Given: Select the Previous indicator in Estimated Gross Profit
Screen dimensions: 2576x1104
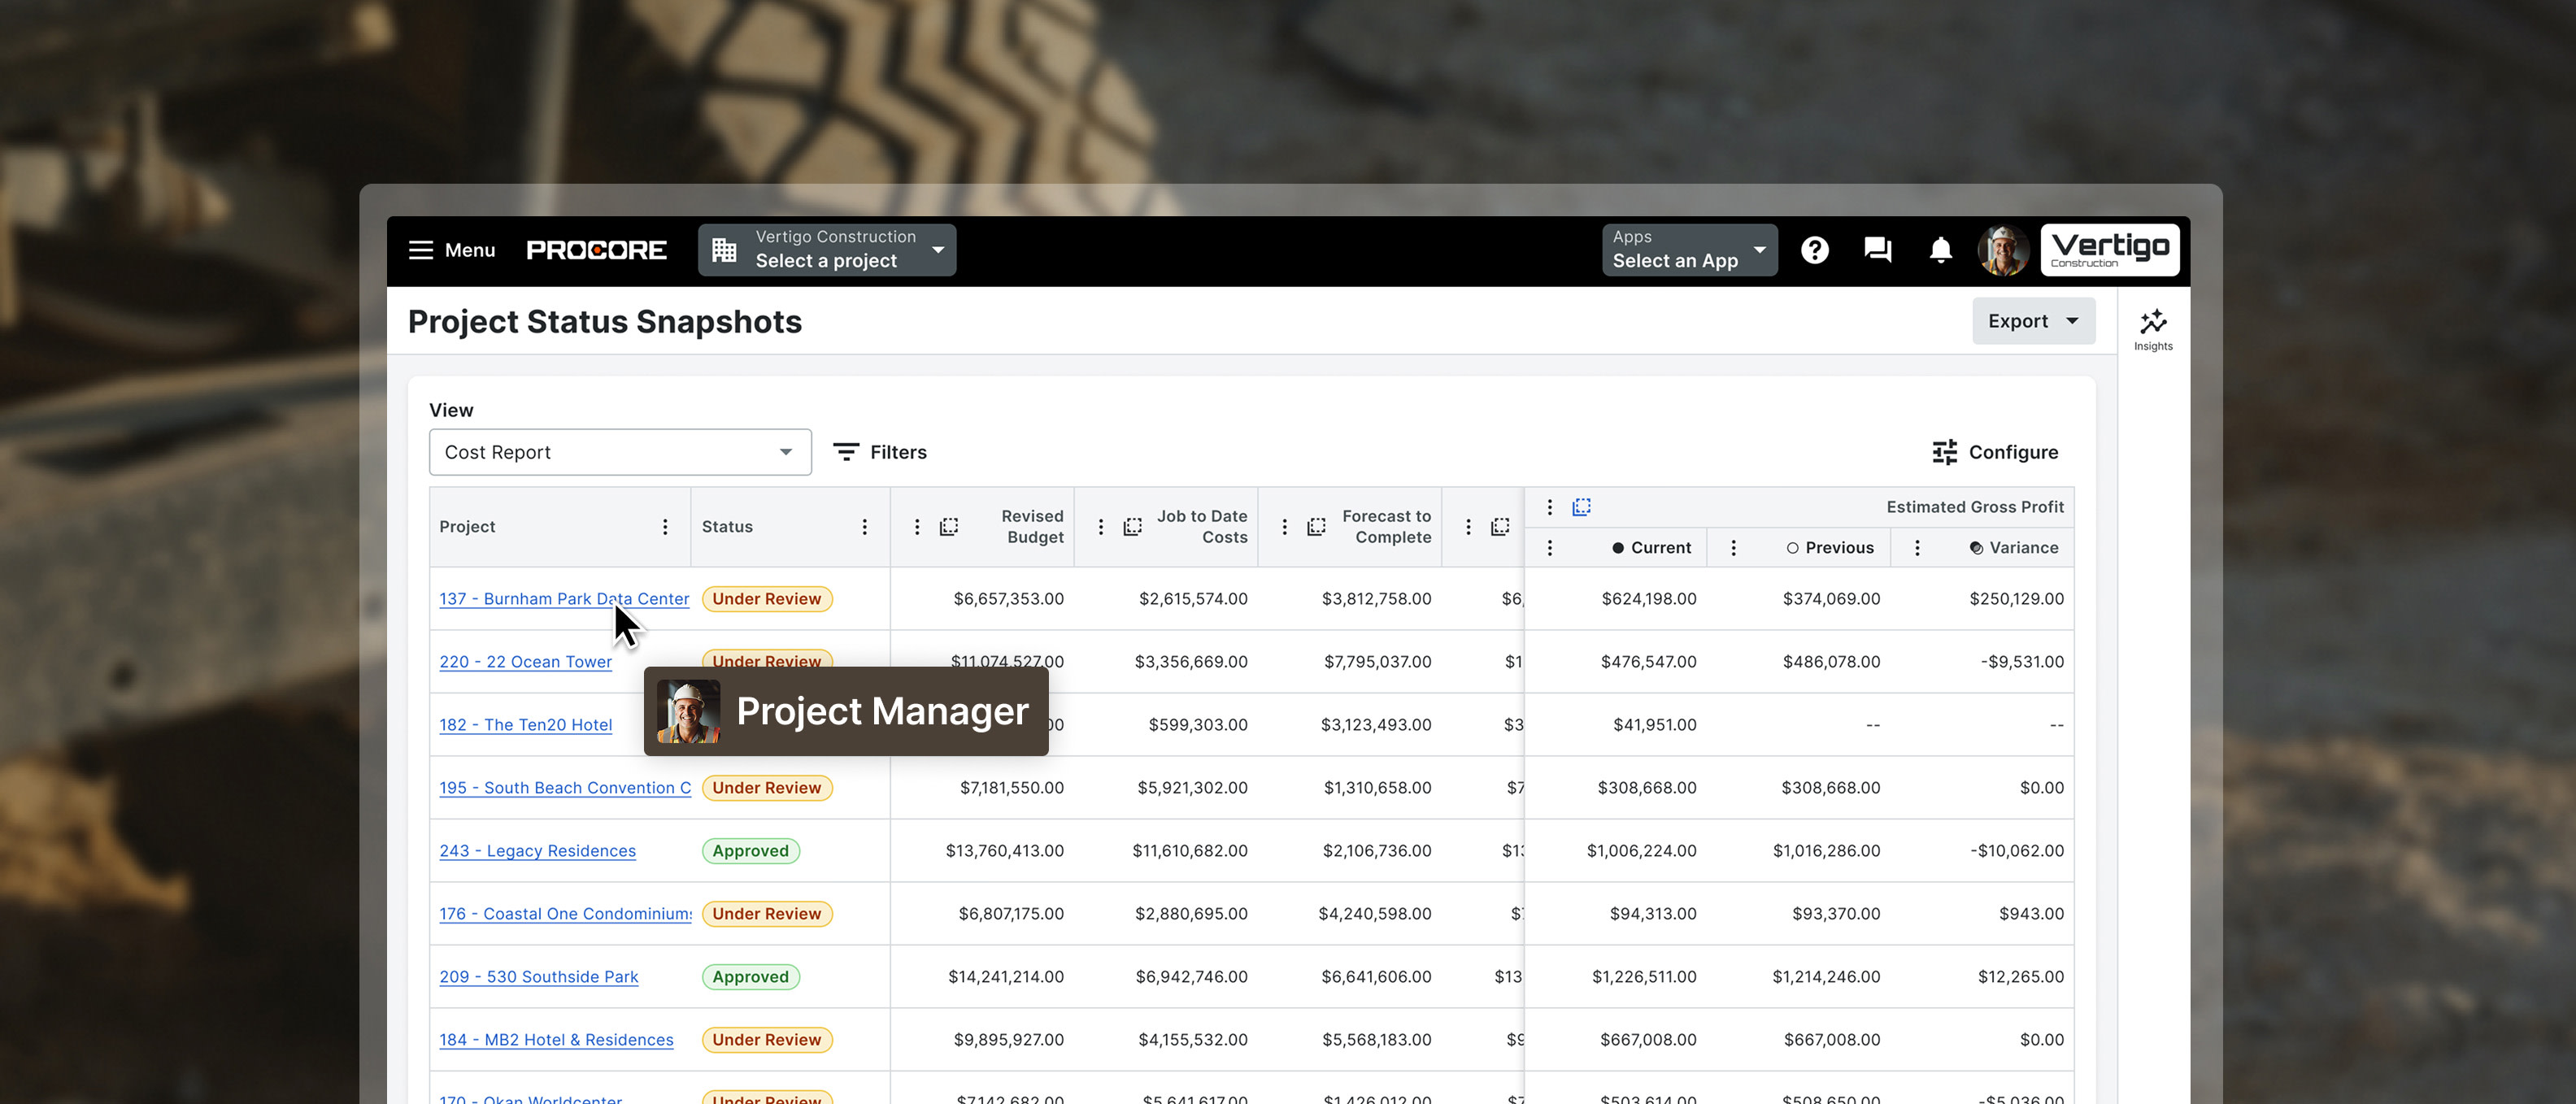Looking at the screenshot, I should (x=1792, y=548).
